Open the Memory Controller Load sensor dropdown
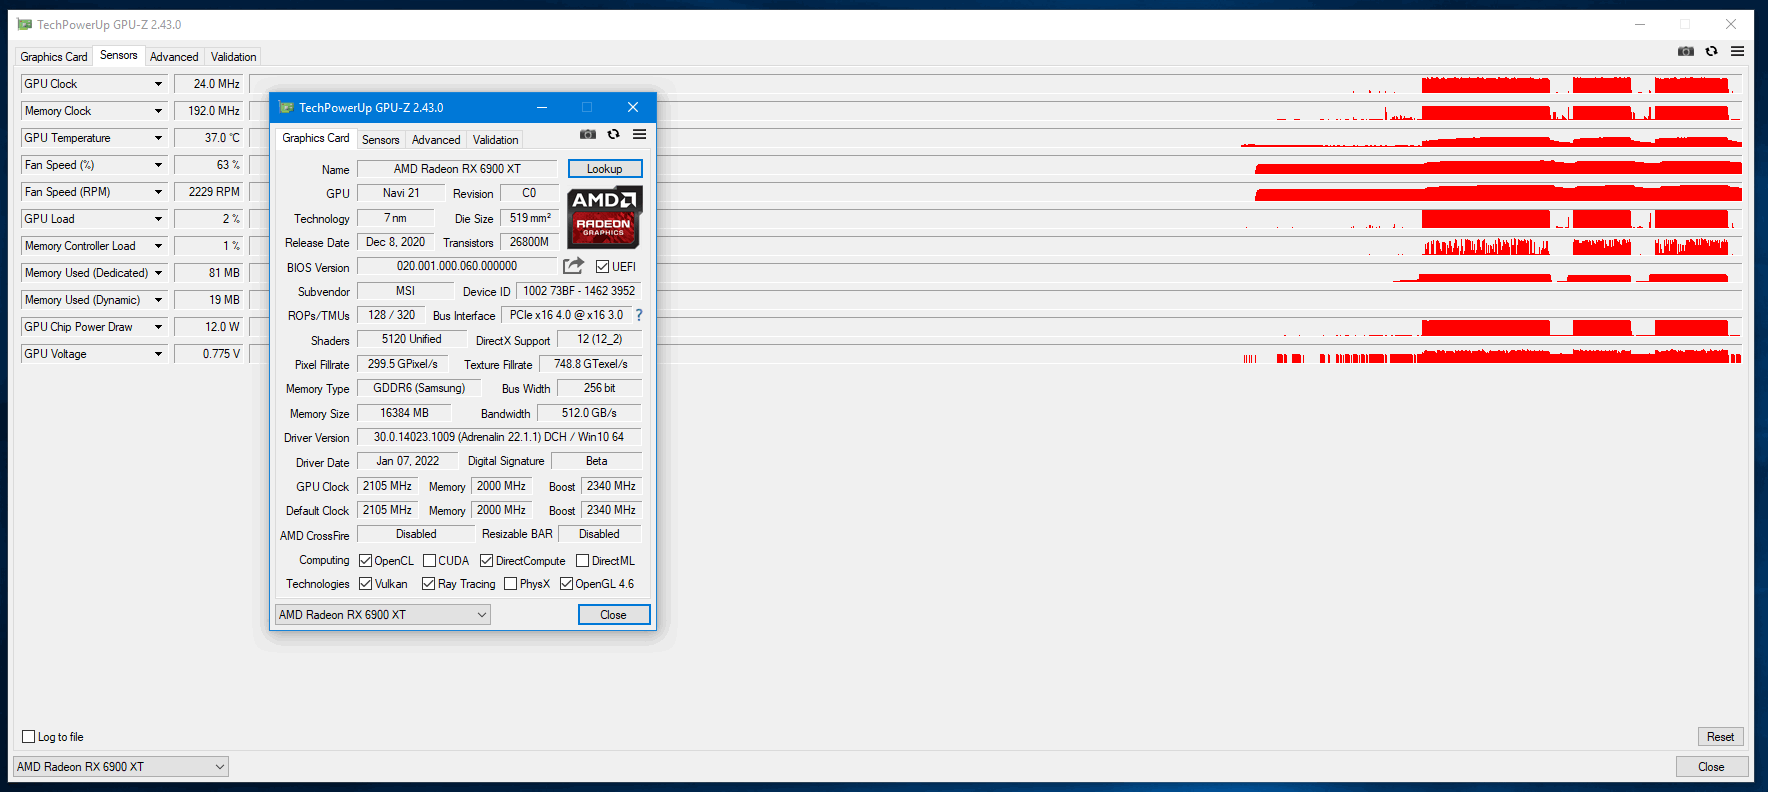This screenshot has width=1768, height=792. tap(158, 246)
